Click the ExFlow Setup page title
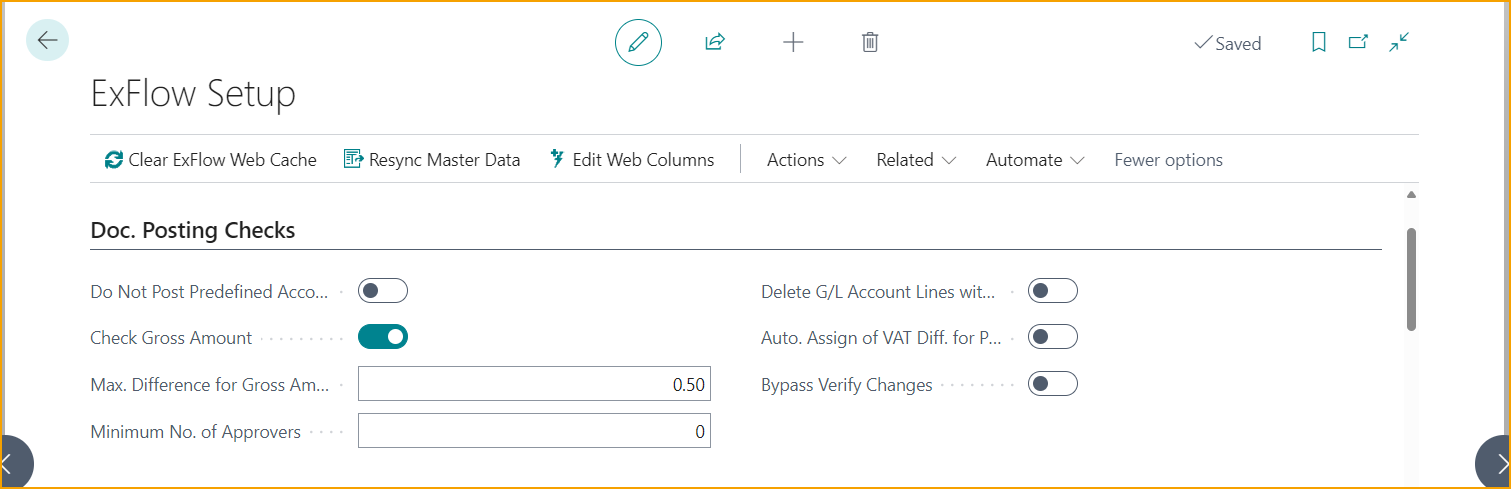Image resolution: width=1511 pixels, height=489 pixels. click(193, 94)
